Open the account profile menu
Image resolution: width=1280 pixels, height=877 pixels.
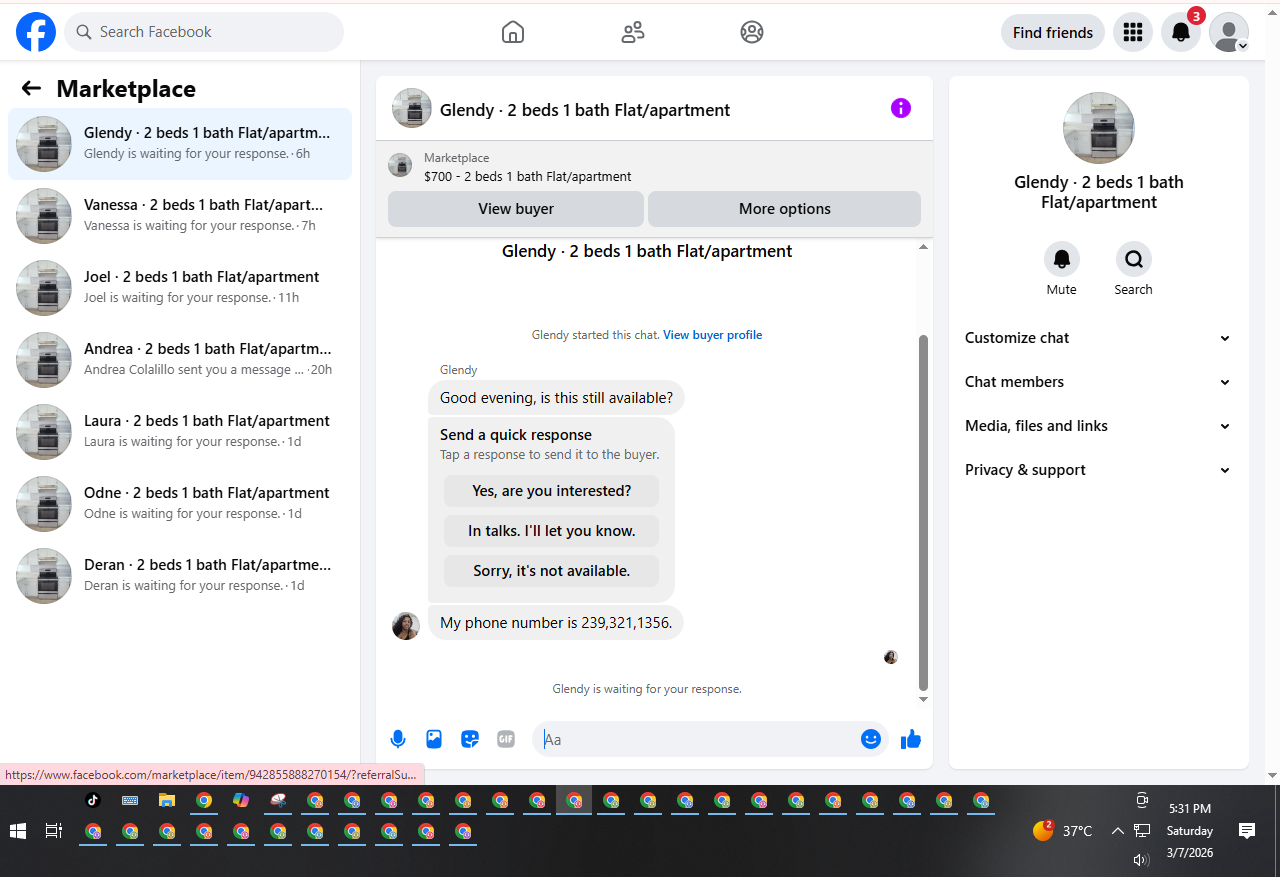(x=1229, y=32)
